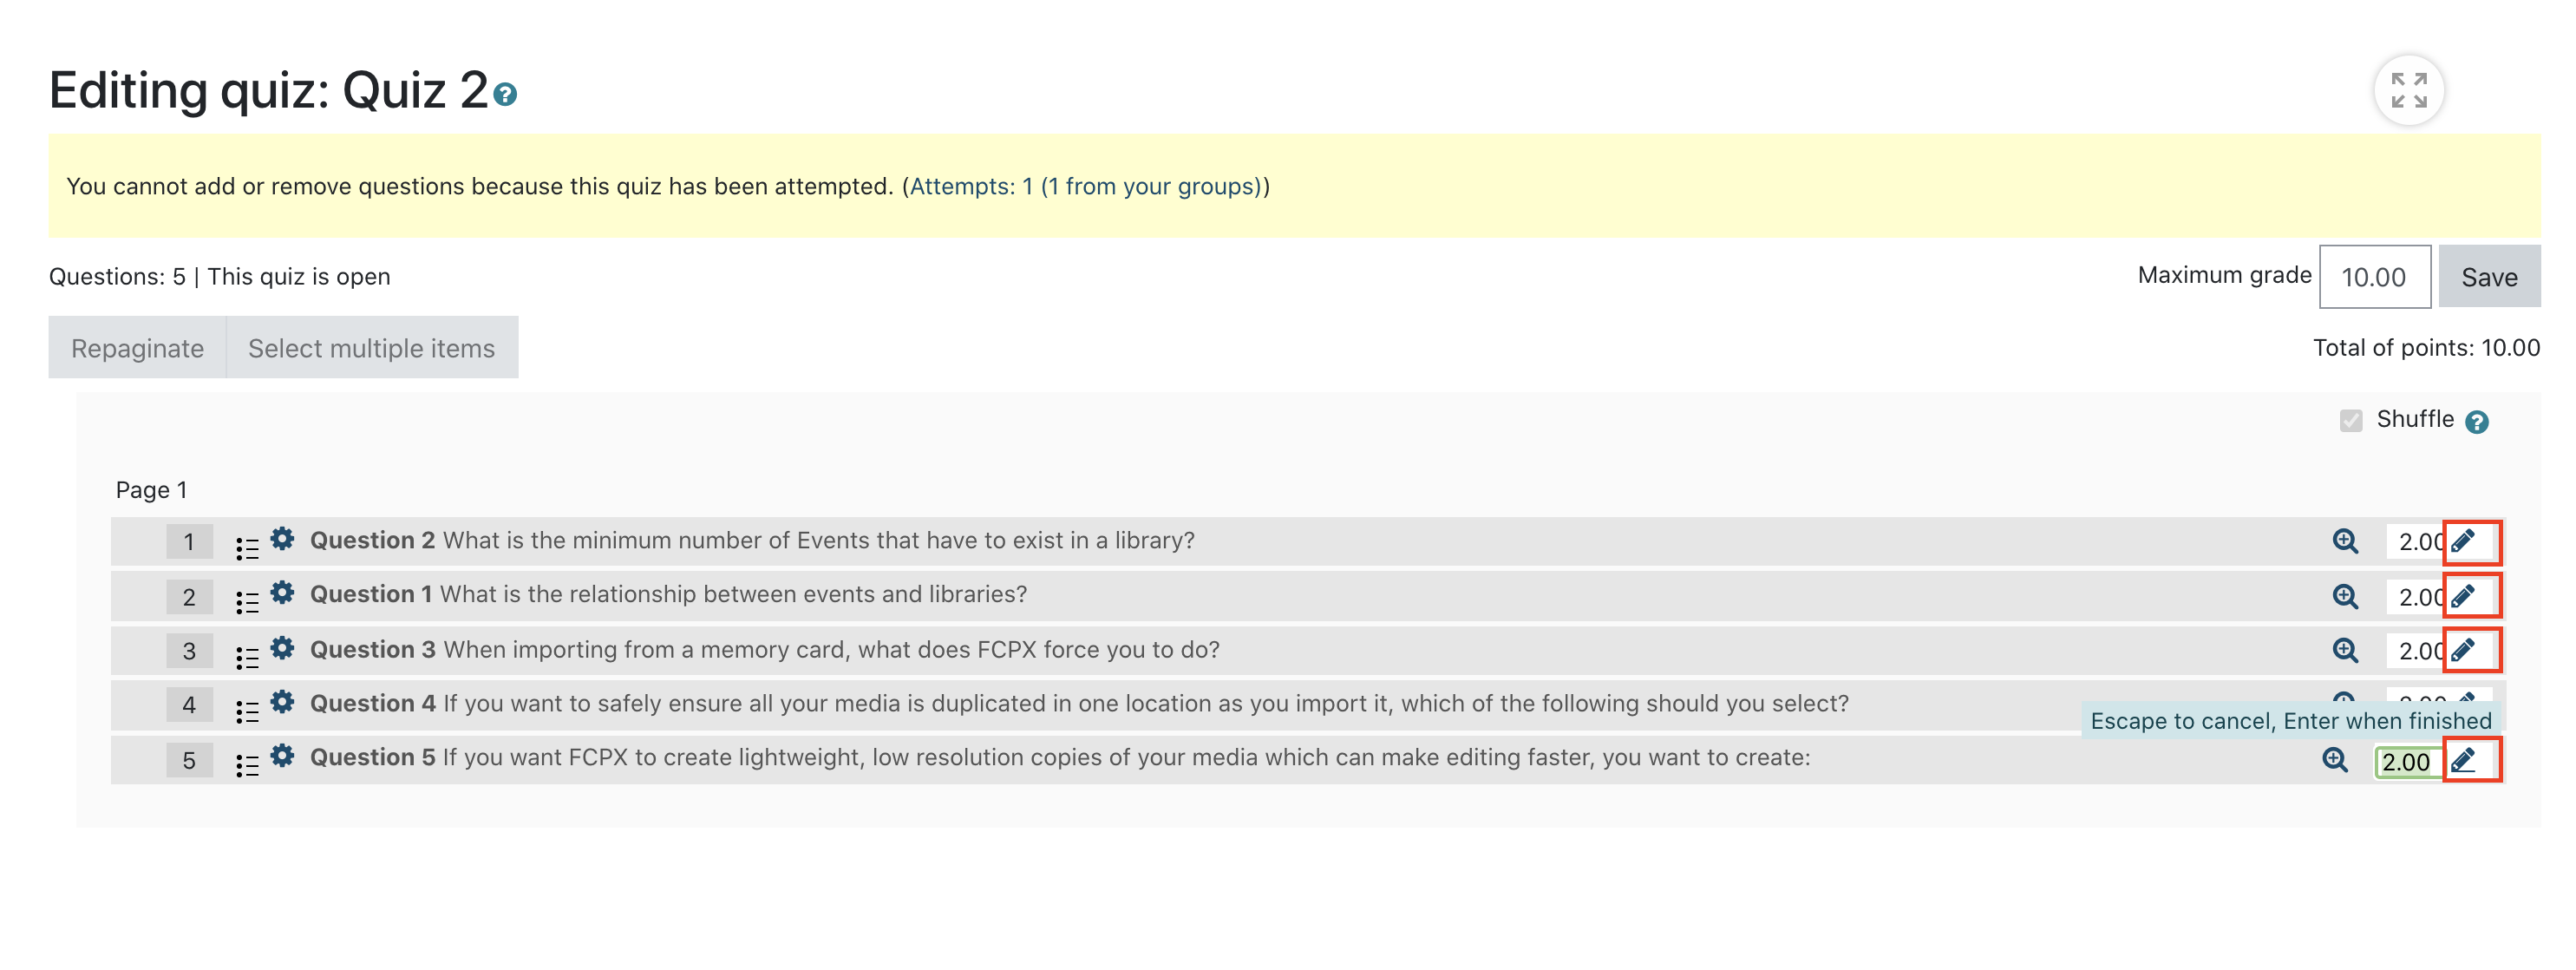The image size is (2576, 970).
Task: Open the Attempts: 1 link
Action: [1086, 186]
